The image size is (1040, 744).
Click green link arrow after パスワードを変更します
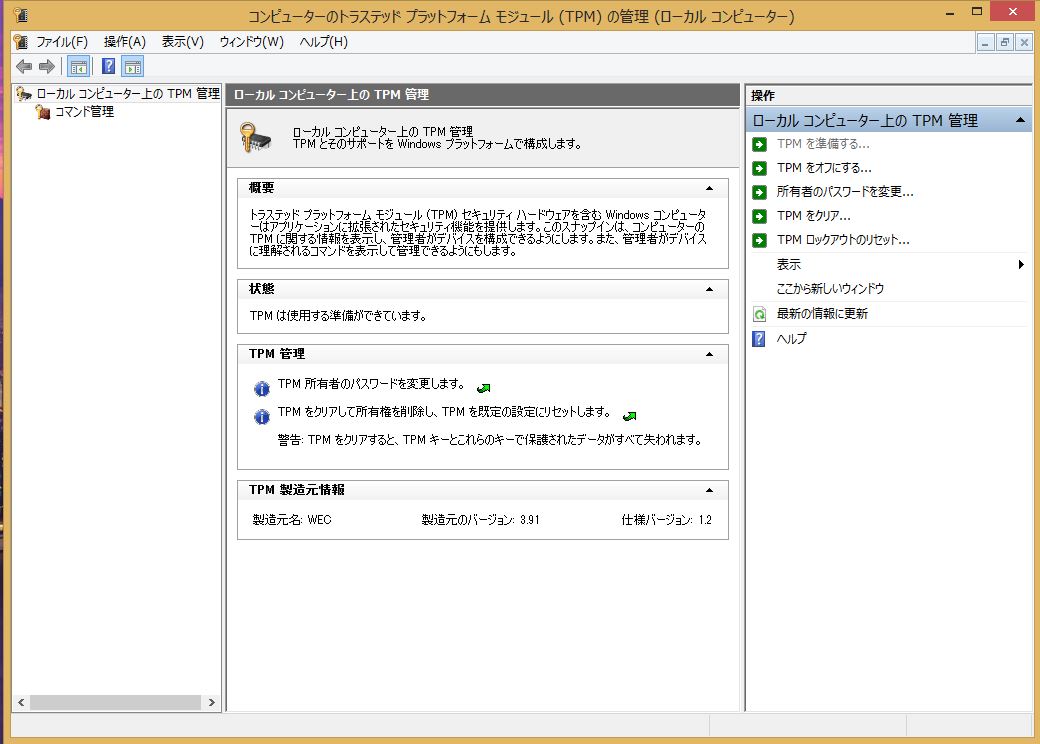pyautogui.click(x=484, y=388)
